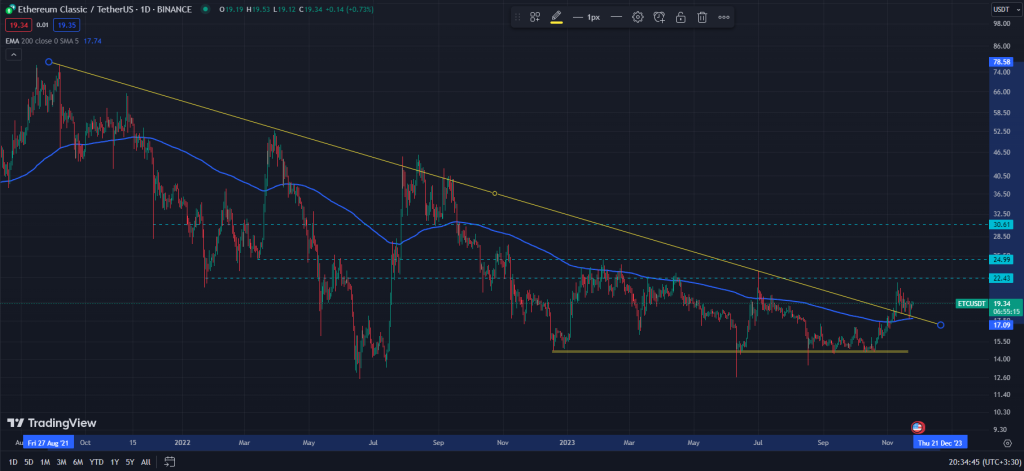The width and height of the screenshot is (1024, 471).
Task: Switch to the All time range
Action: click(146, 462)
